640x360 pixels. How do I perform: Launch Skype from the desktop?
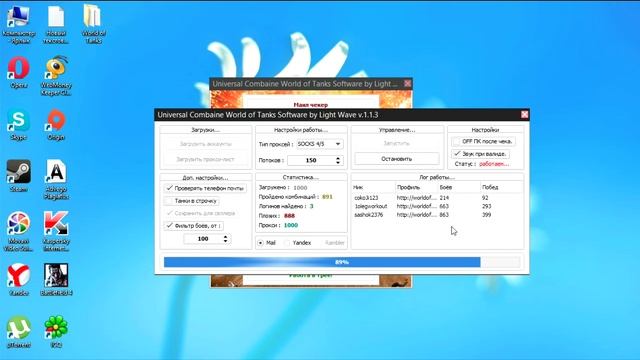(x=18, y=124)
